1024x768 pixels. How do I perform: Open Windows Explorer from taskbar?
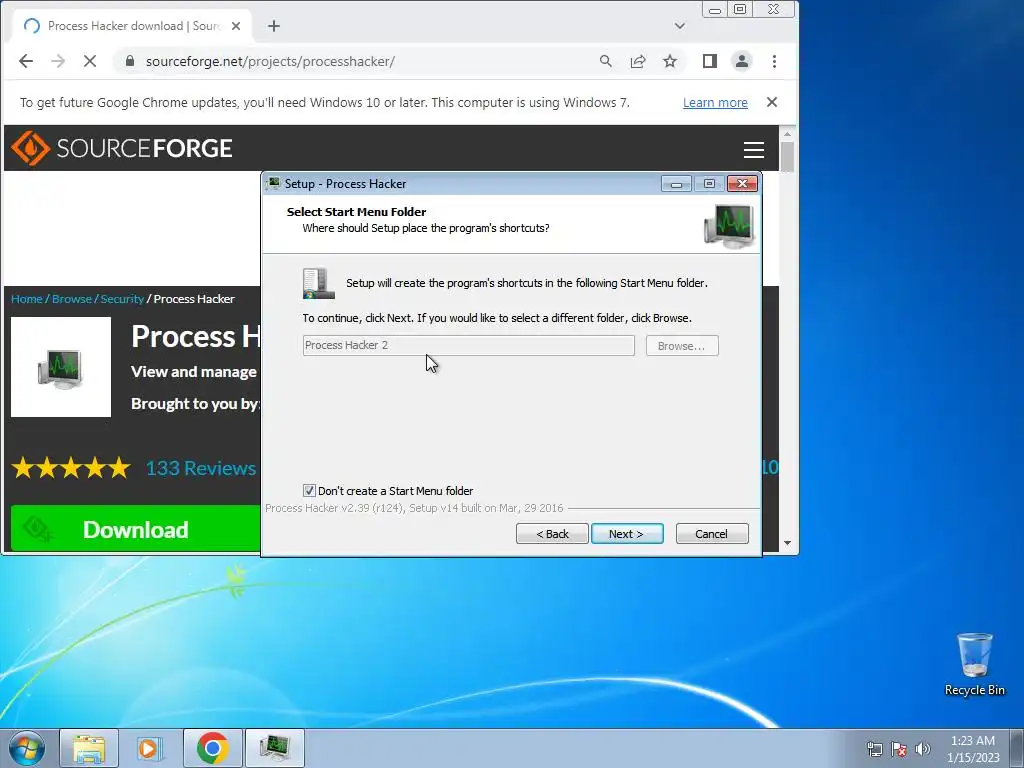[89, 748]
